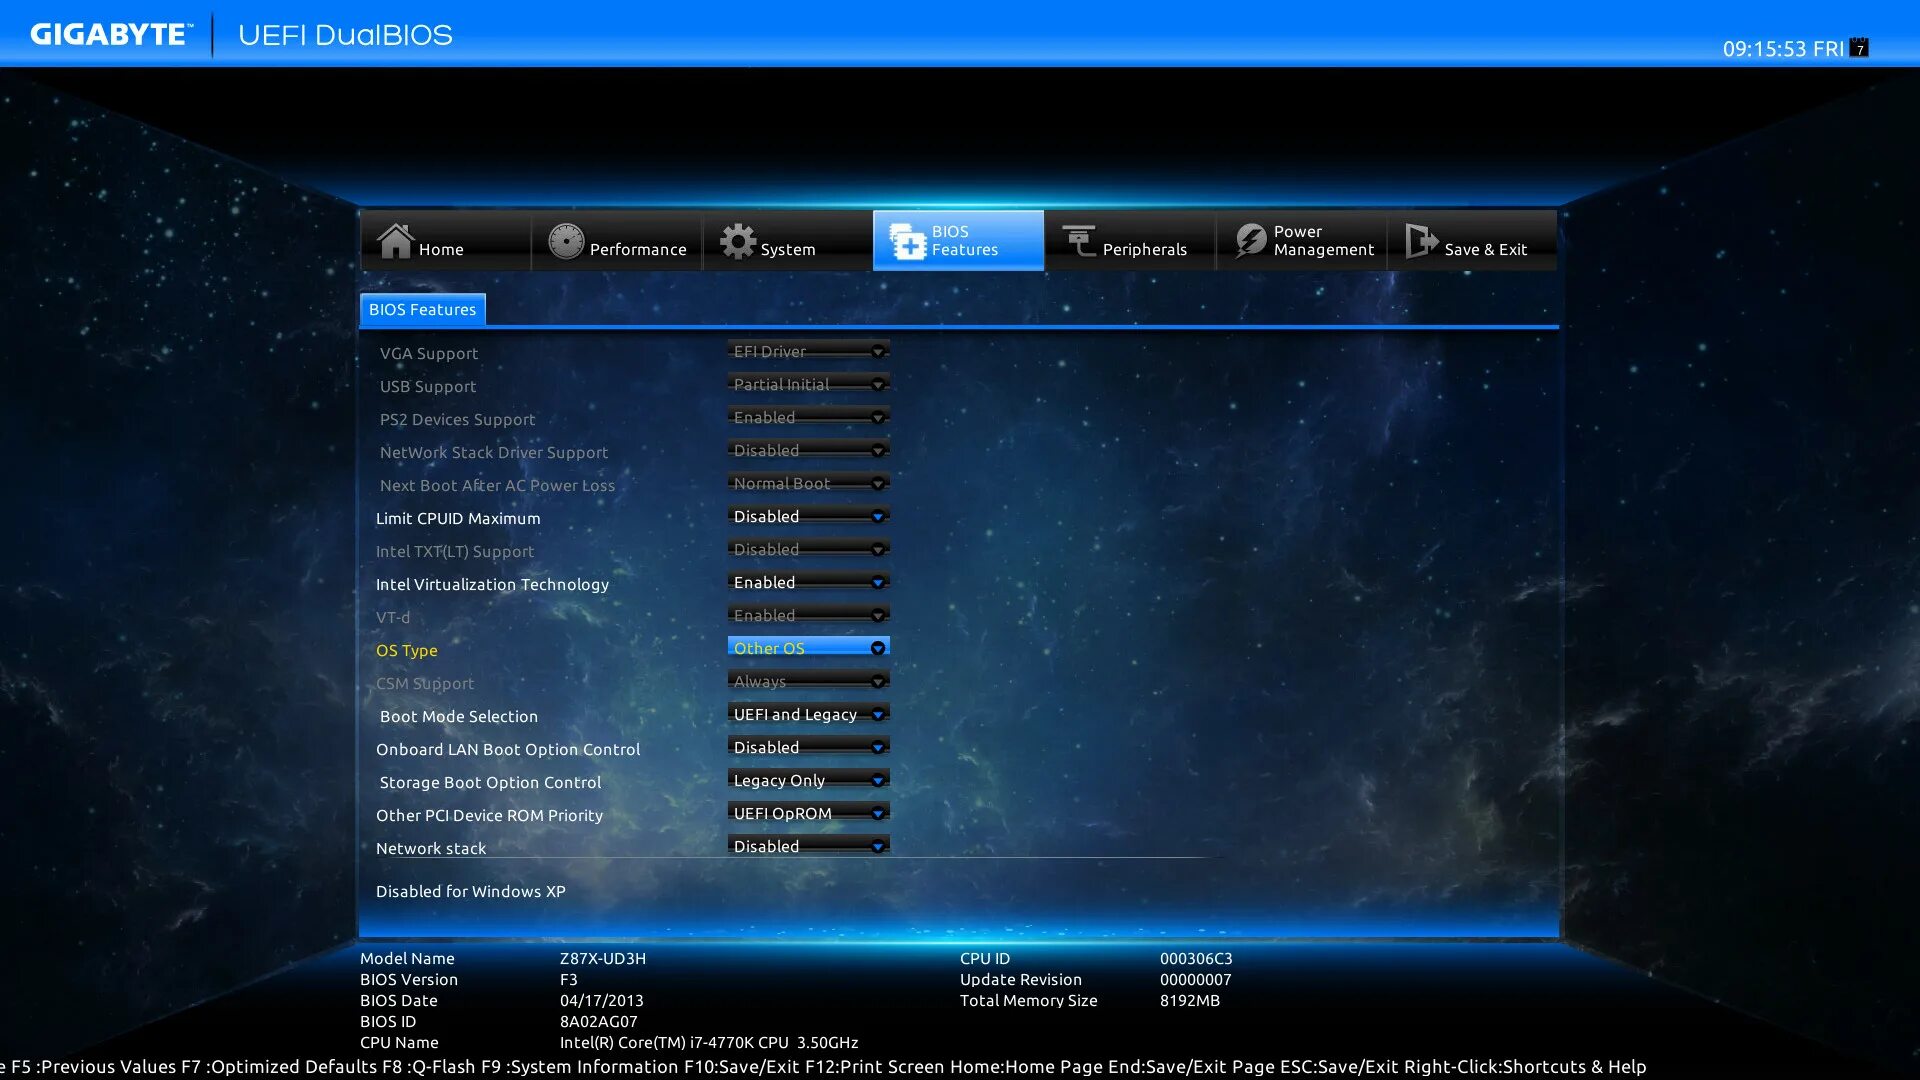Expand the Storage Boot Option Control dropdown

[808, 780]
